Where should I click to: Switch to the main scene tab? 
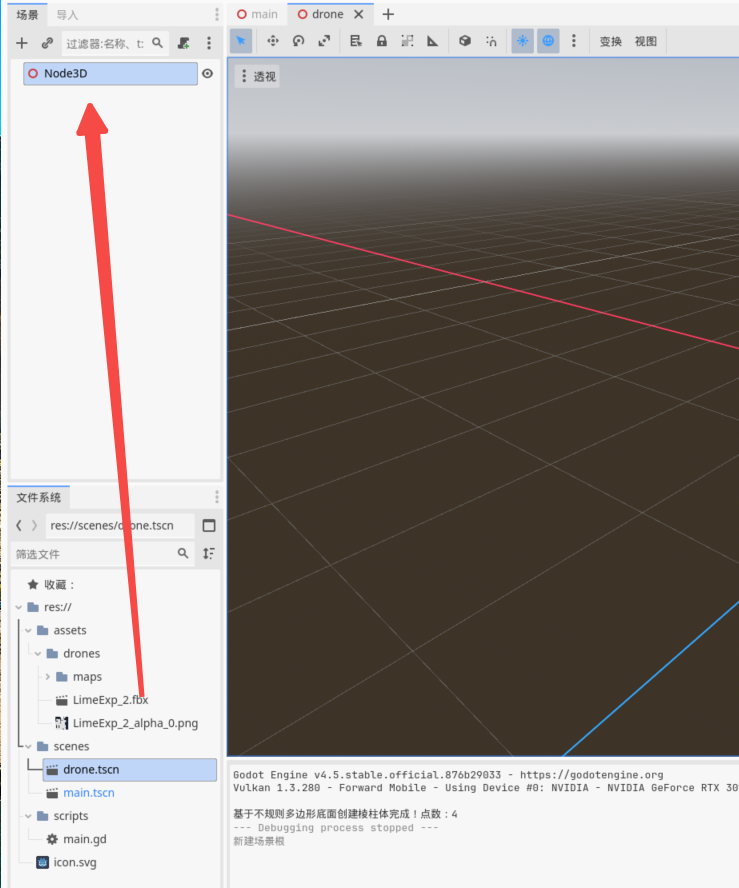click(x=257, y=14)
